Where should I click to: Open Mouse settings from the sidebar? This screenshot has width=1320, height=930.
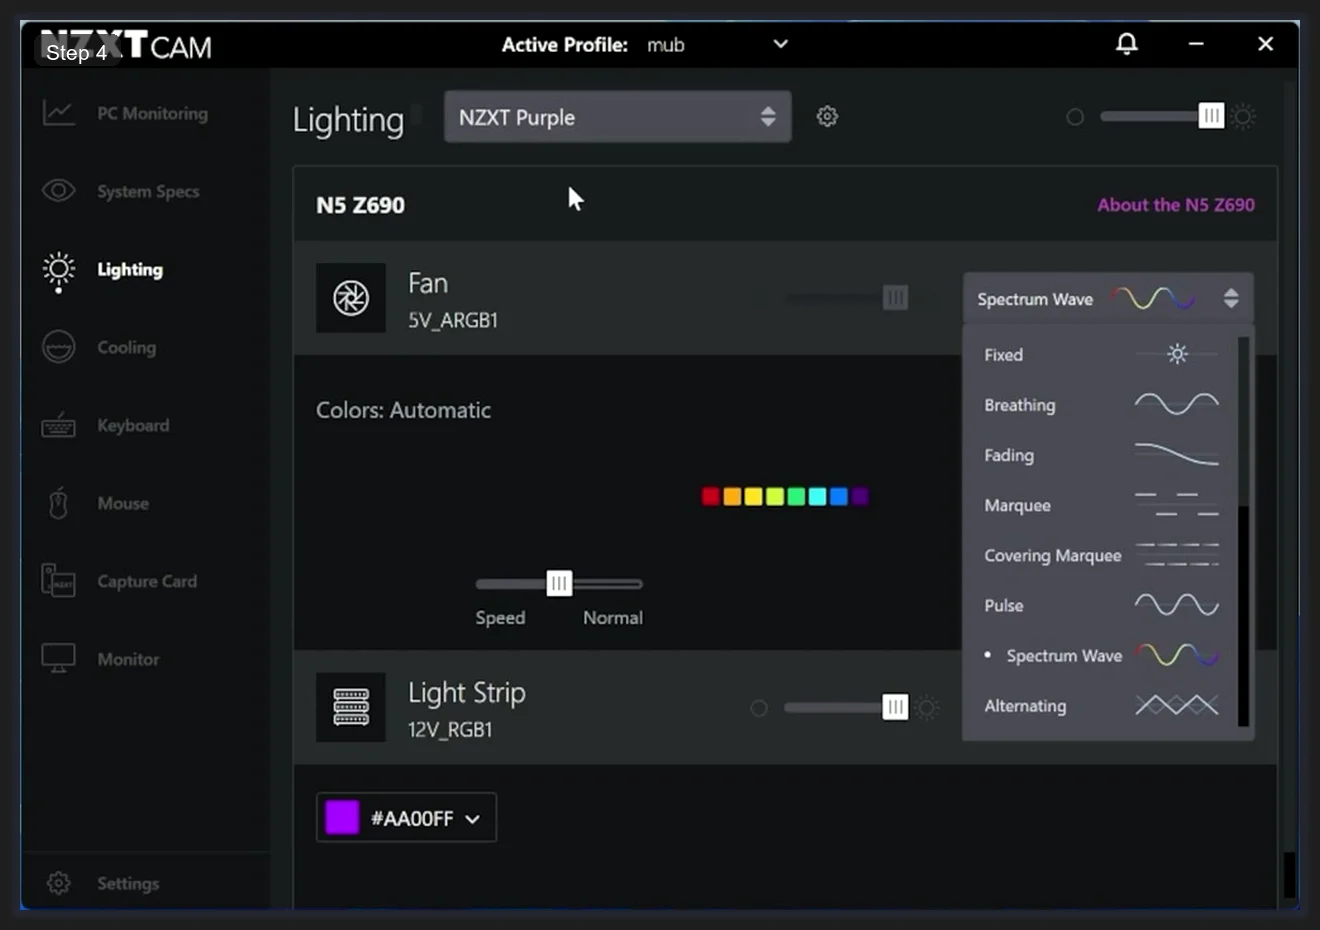coord(122,503)
